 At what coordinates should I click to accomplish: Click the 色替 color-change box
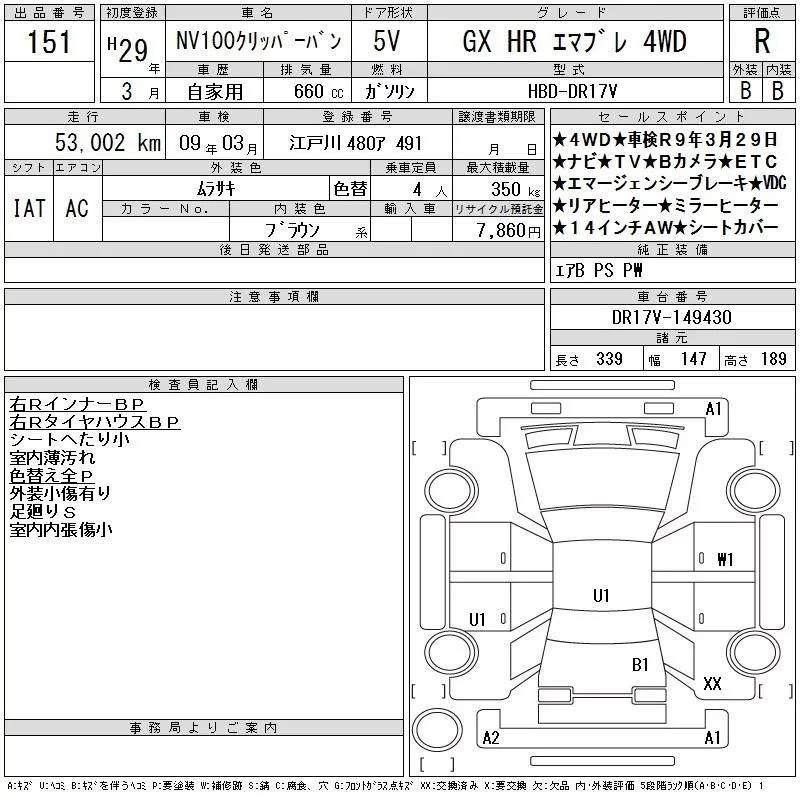(350, 189)
